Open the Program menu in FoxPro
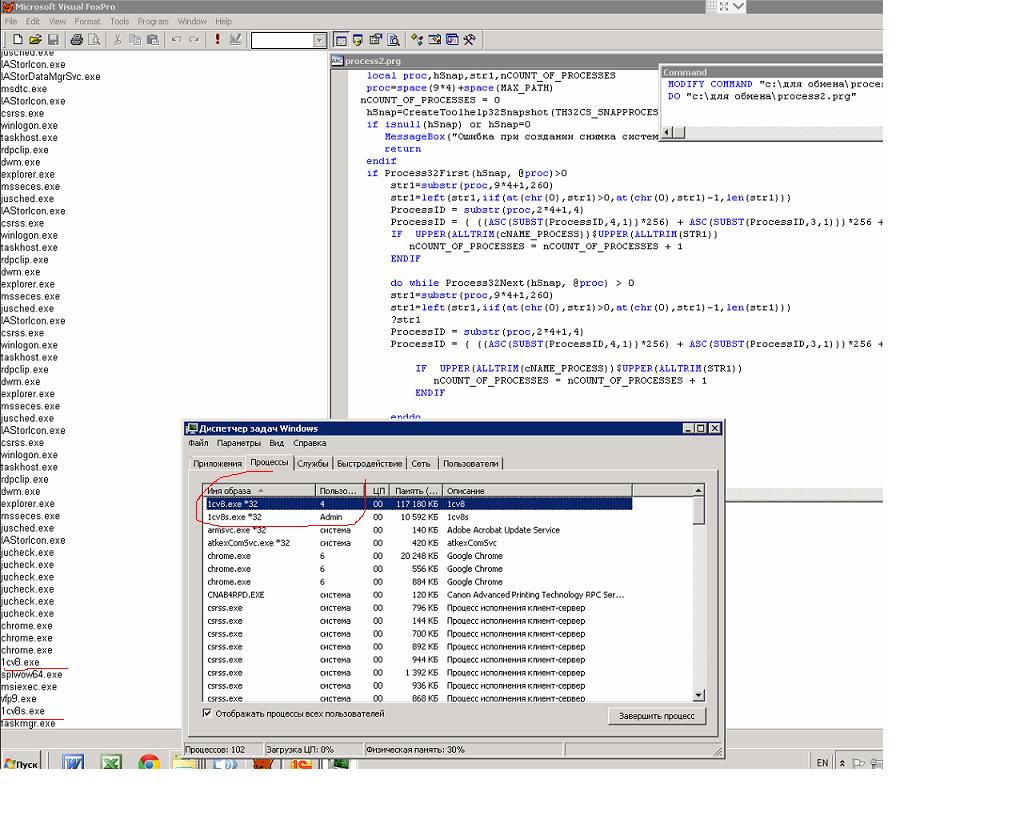 pyautogui.click(x=153, y=21)
